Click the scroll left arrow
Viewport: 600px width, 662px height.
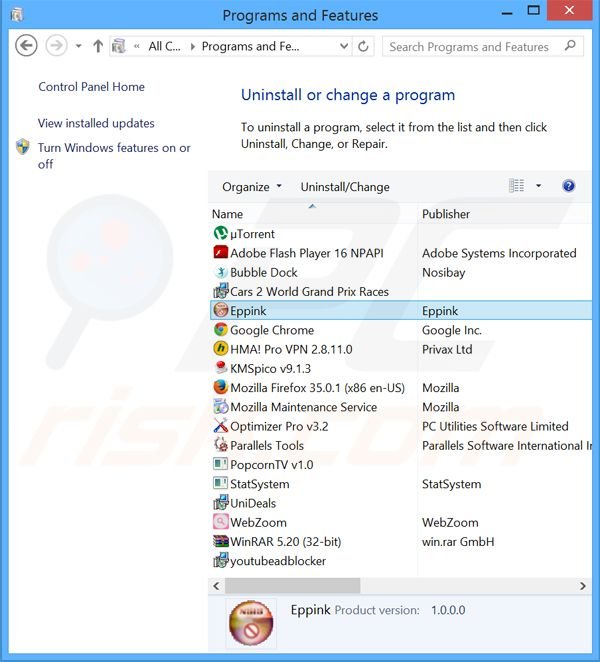pyautogui.click(x=216, y=586)
